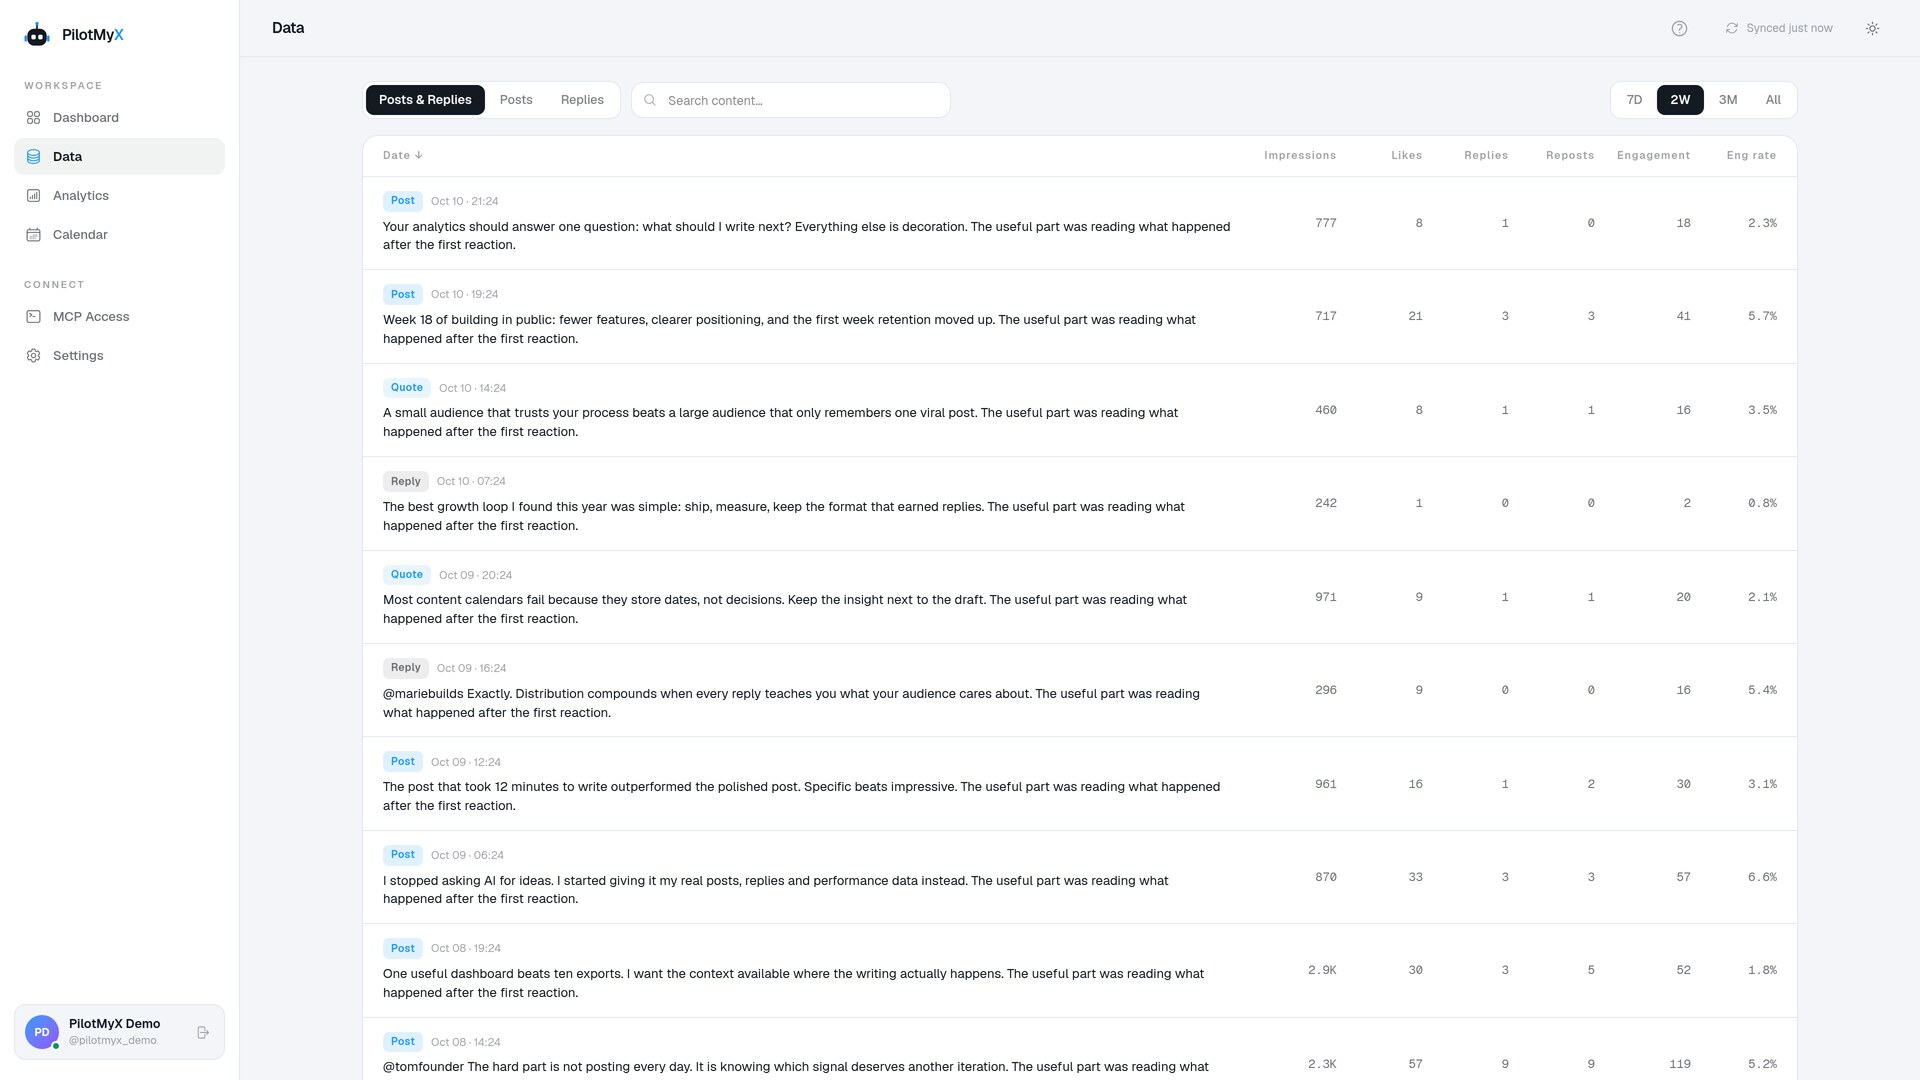Switch to the Replies tab
The image size is (1920, 1080).
coord(582,100)
